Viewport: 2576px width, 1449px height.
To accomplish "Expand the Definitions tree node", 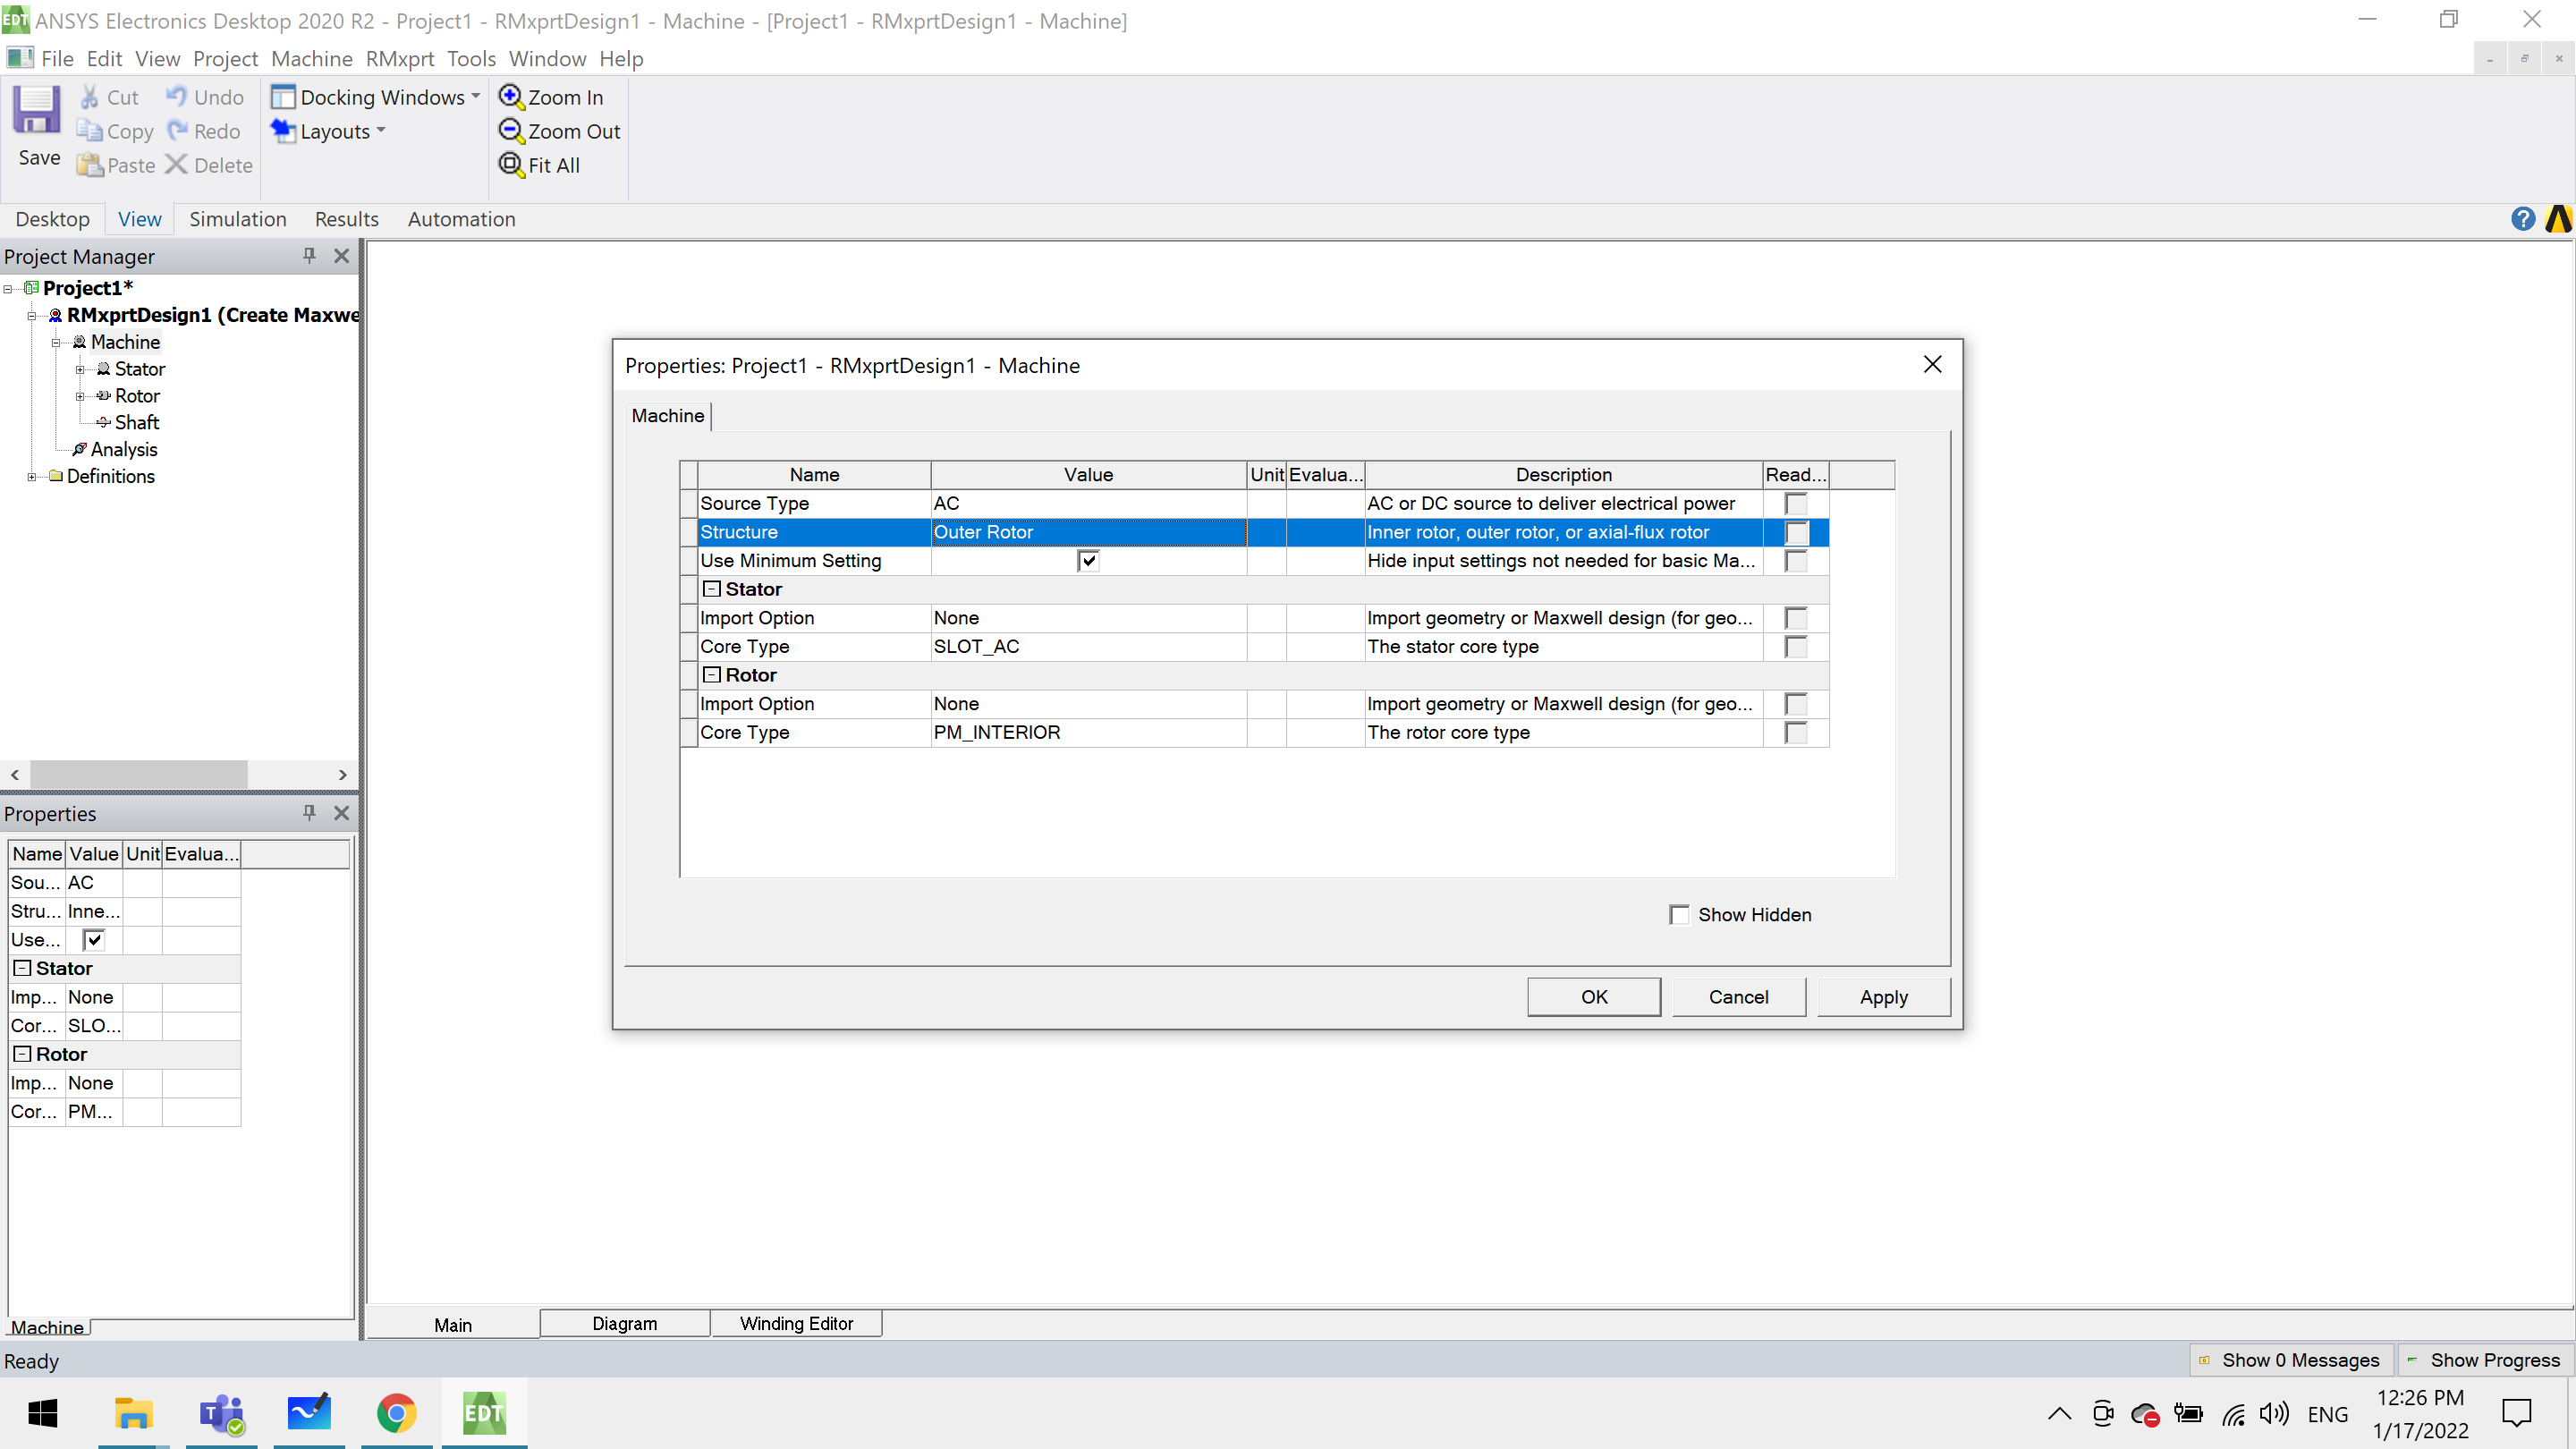I will [x=32, y=477].
